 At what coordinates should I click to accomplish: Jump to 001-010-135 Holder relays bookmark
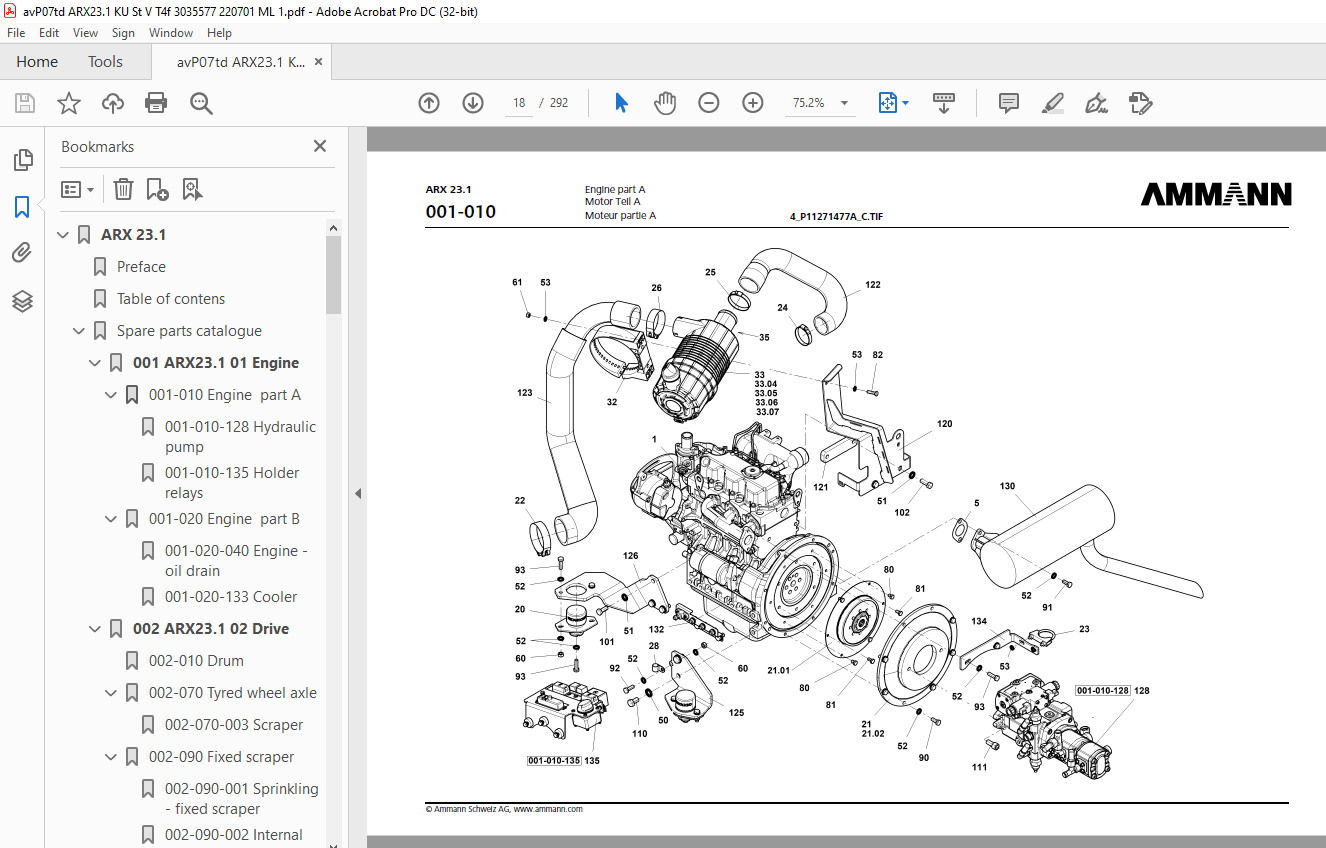(232, 483)
